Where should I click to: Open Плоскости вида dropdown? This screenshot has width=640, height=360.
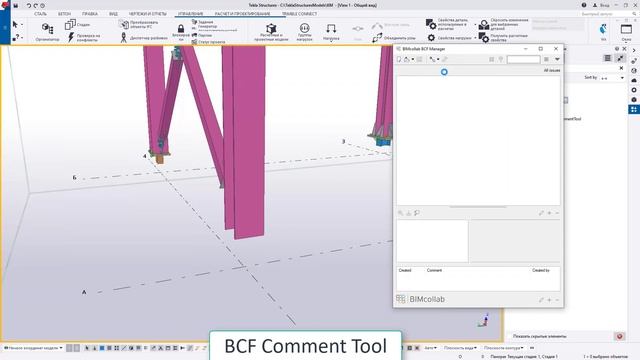[460, 348]
